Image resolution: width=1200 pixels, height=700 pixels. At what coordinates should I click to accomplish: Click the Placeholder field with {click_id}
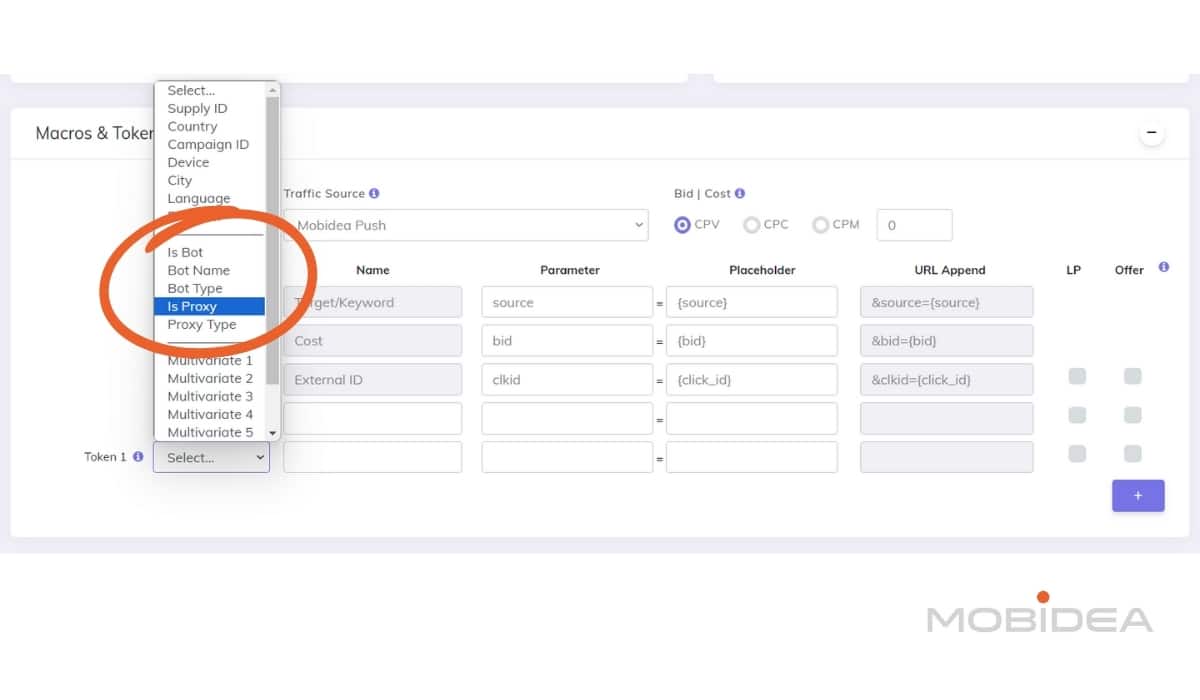coord(752,380)
